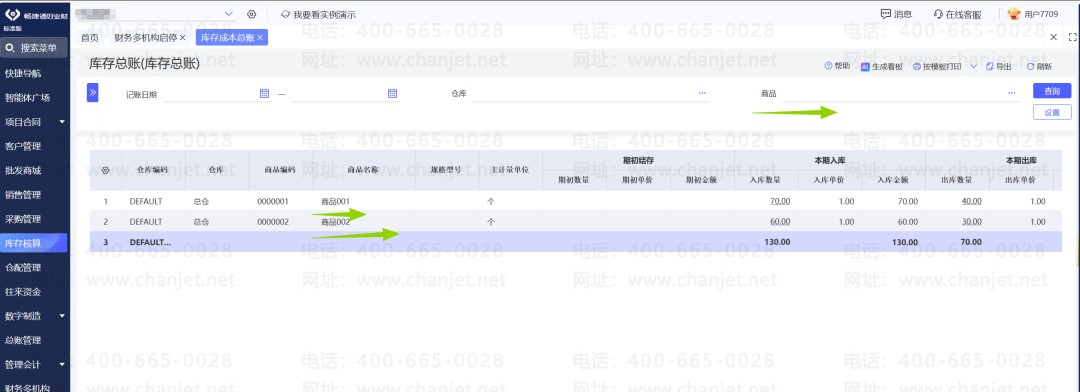
Task: Click the 仓库编码 column header
Action: click(x=152, y=169)
